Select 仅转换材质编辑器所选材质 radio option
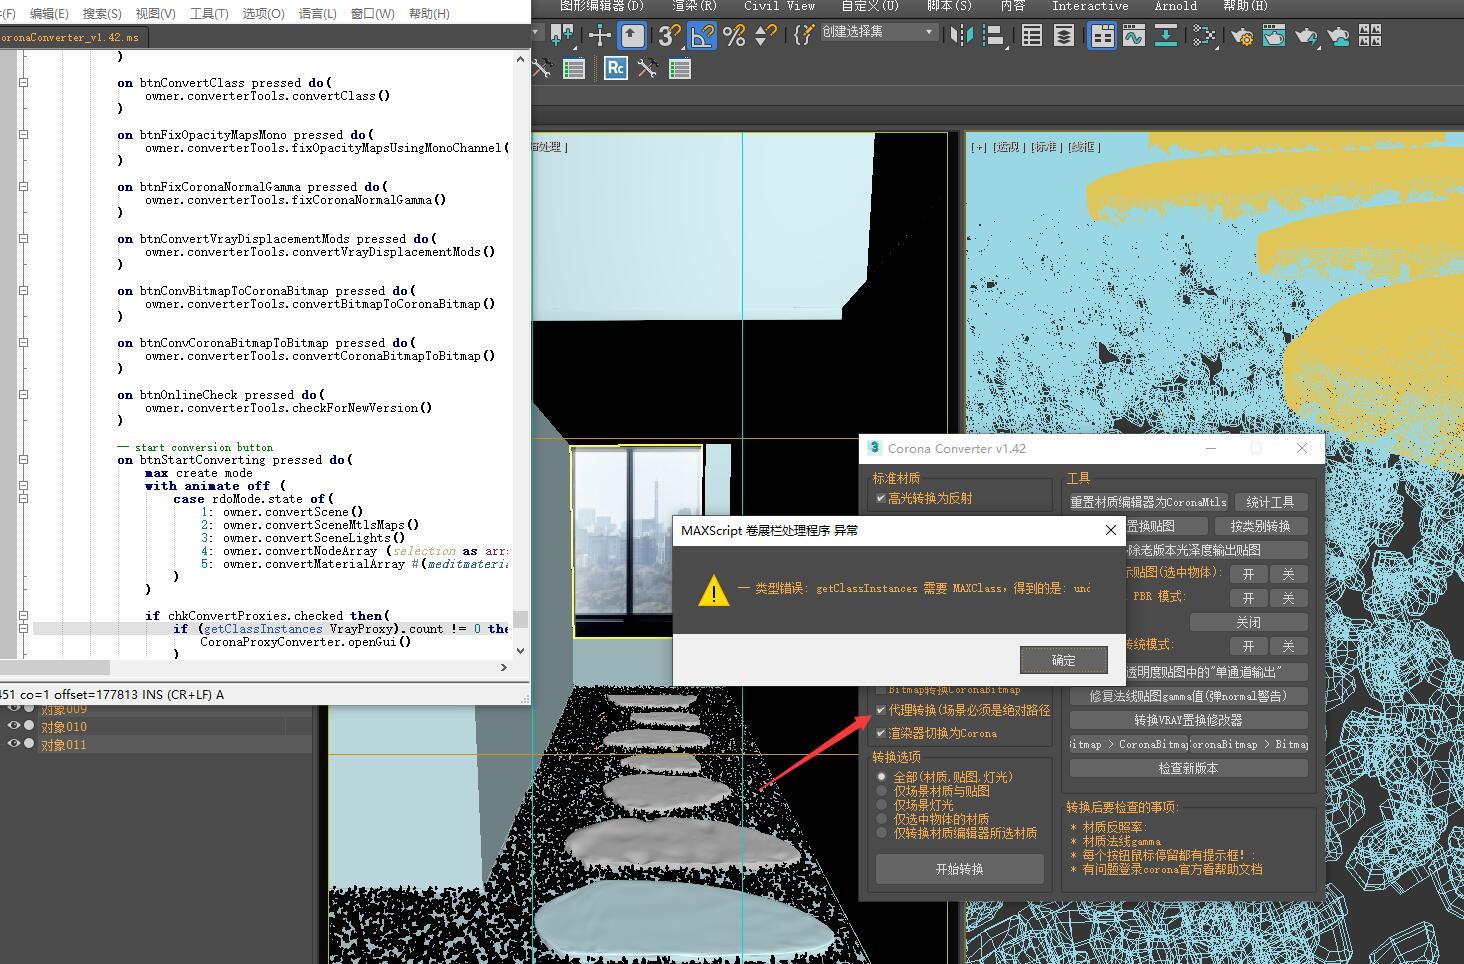The height and width of the screenshot is (964, 1464). point(882,832)
